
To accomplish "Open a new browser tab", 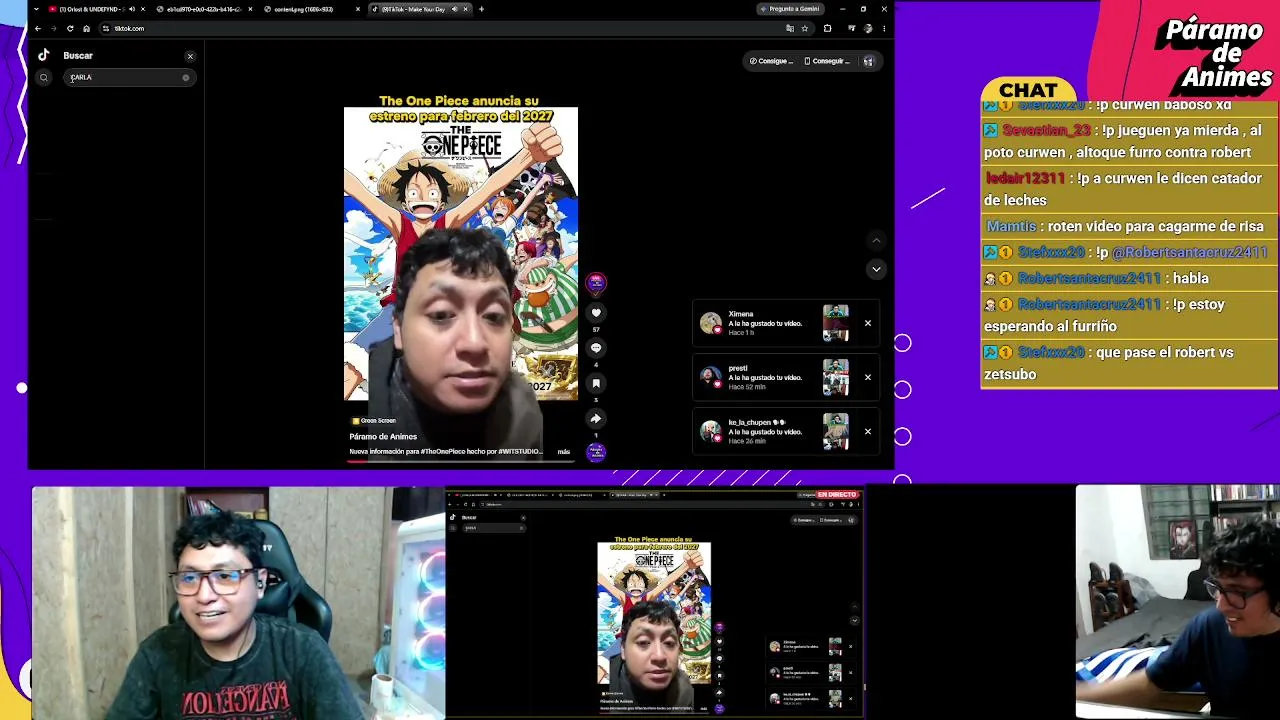I will pyautogui.click(x=481, y=9).
